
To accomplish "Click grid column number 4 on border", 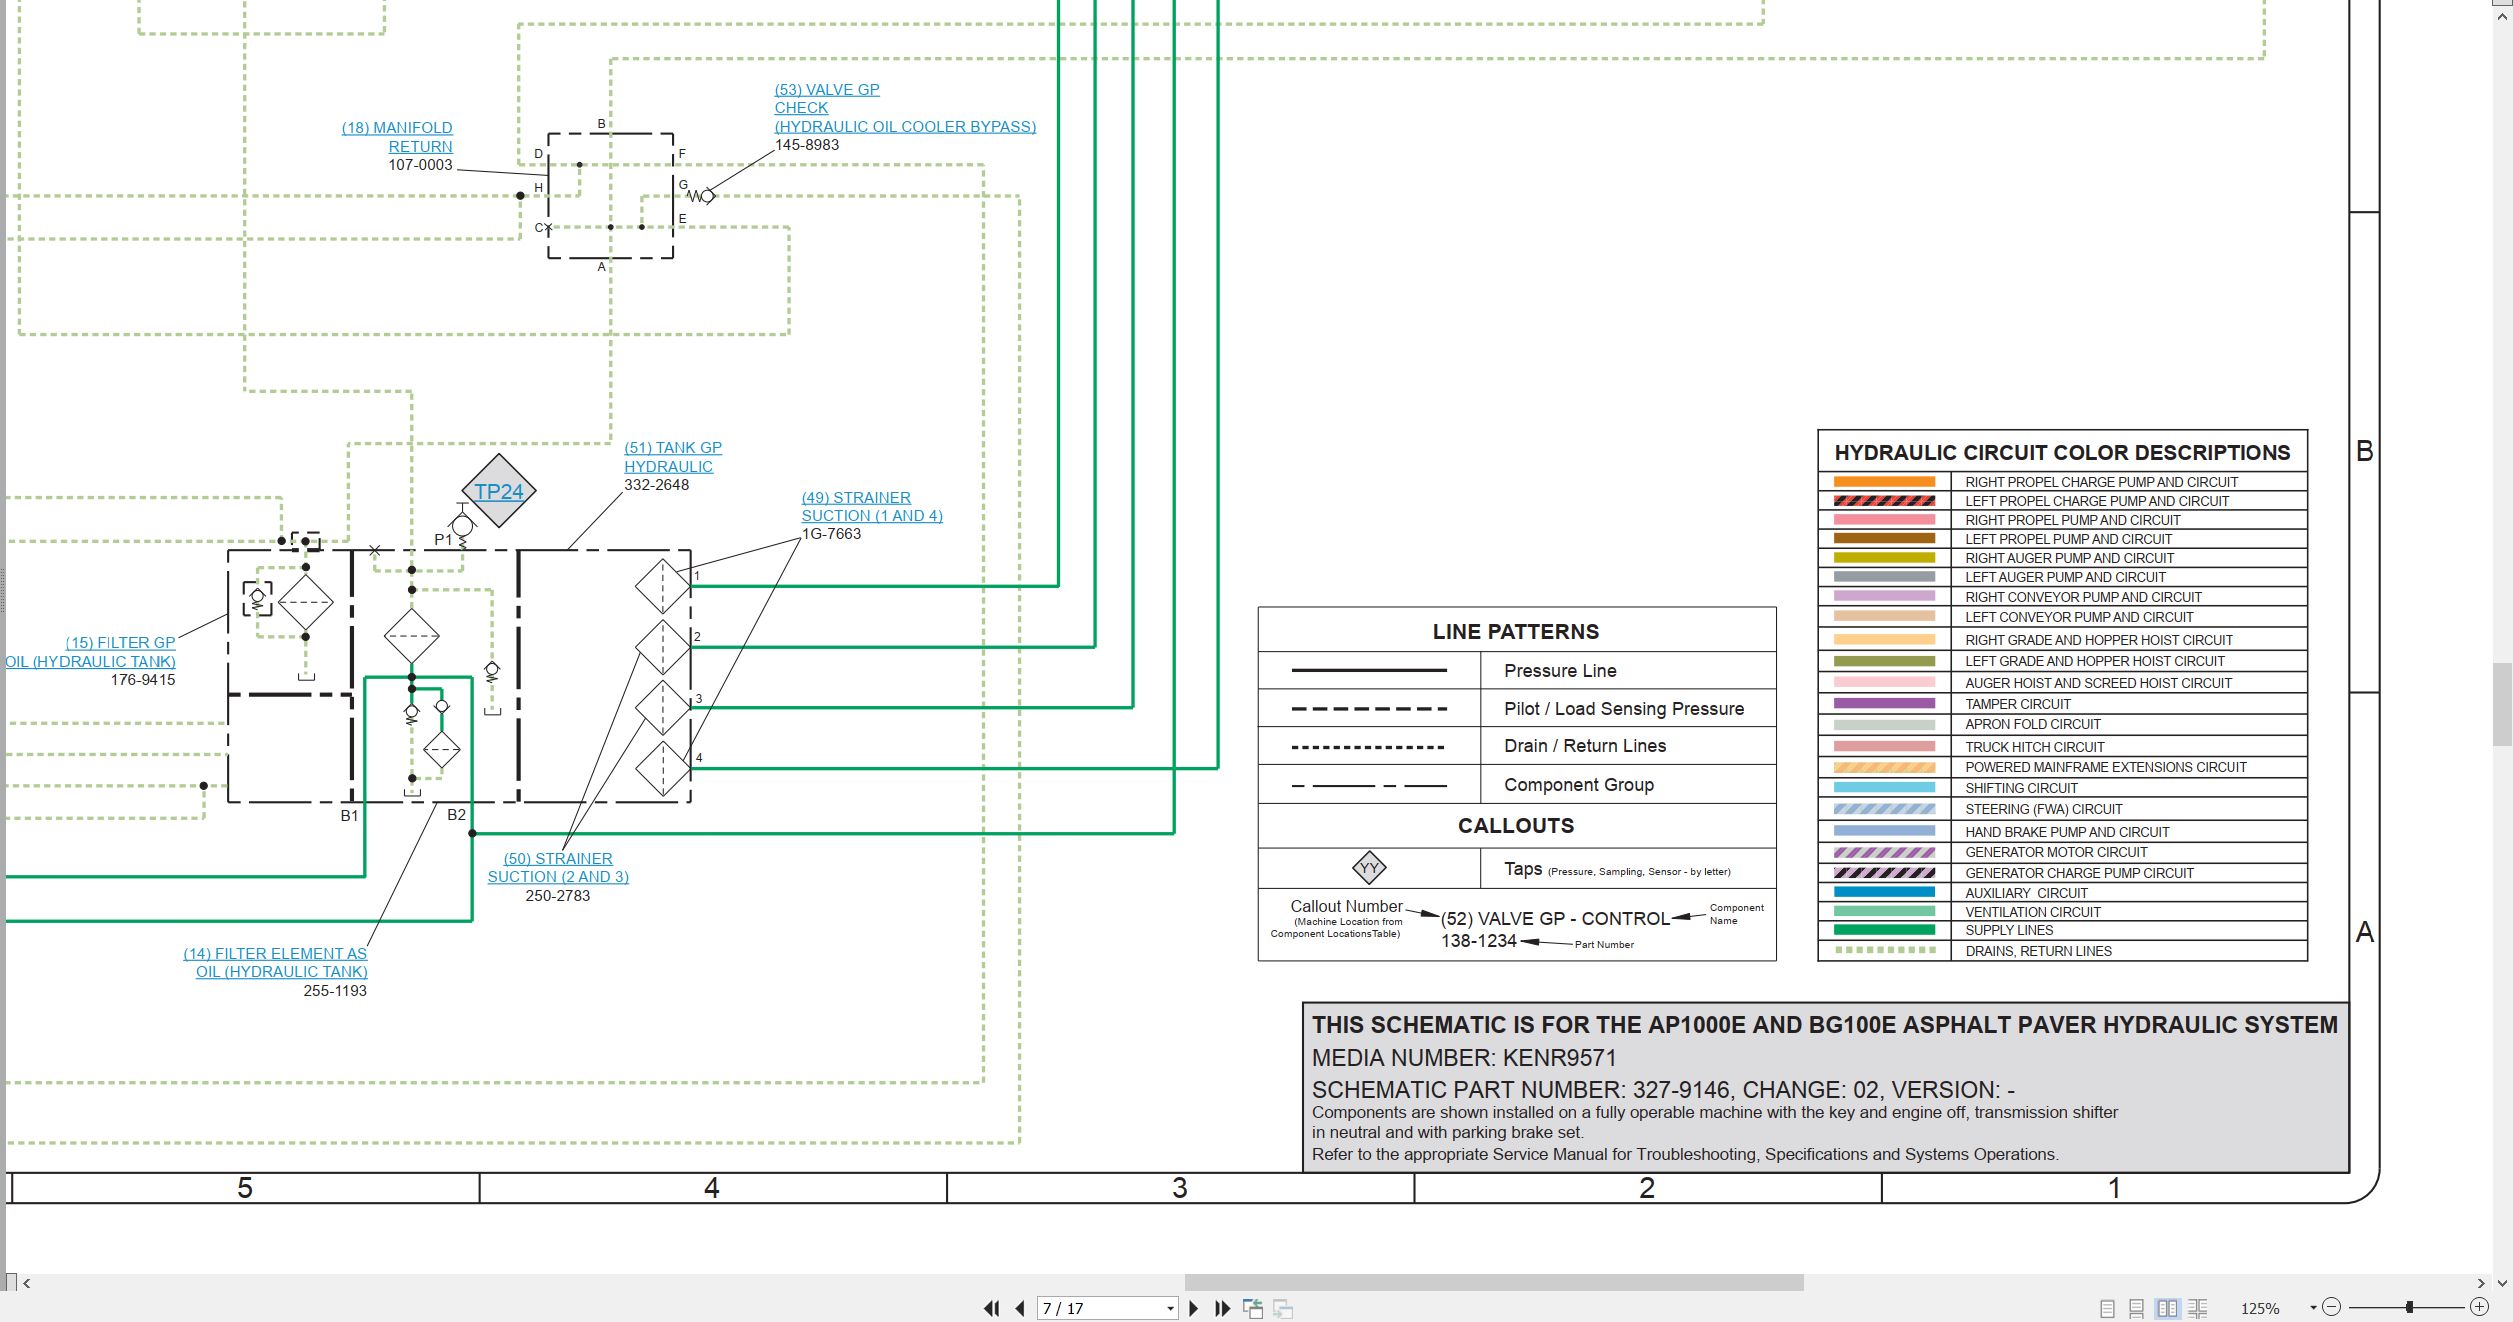I will 712,1188.
